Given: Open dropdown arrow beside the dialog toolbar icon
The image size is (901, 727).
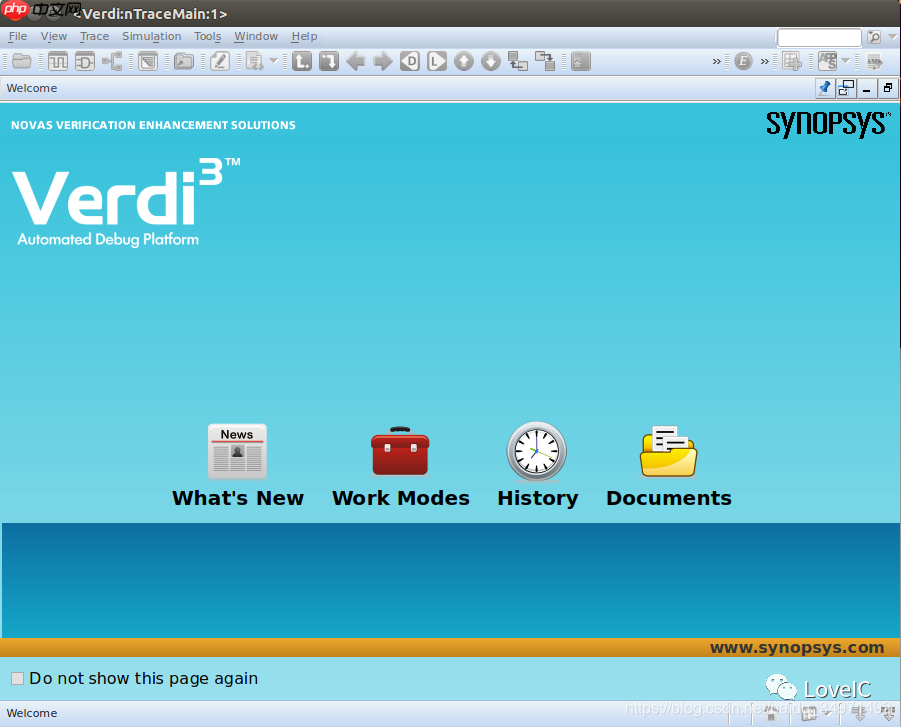Looking at the screenshot, I should point(273,61).
